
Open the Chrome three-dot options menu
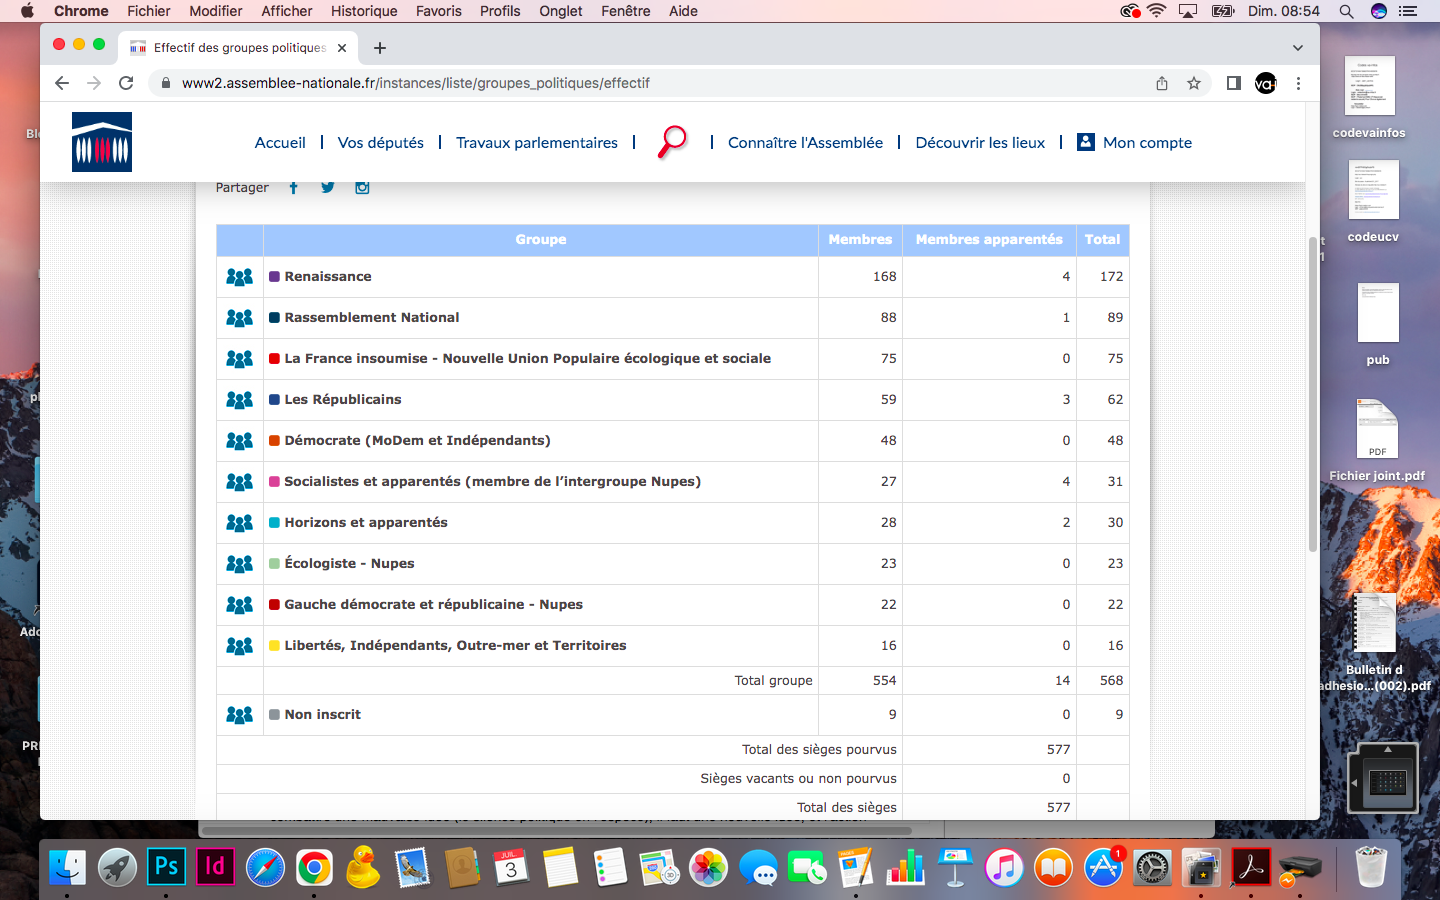pos(1298,83)
